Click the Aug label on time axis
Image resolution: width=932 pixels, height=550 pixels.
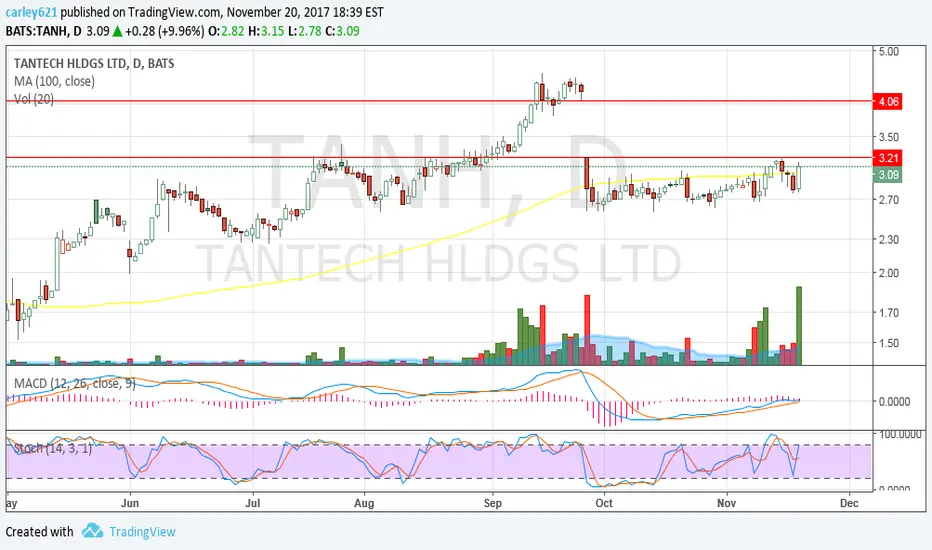(x=364, y=503)
